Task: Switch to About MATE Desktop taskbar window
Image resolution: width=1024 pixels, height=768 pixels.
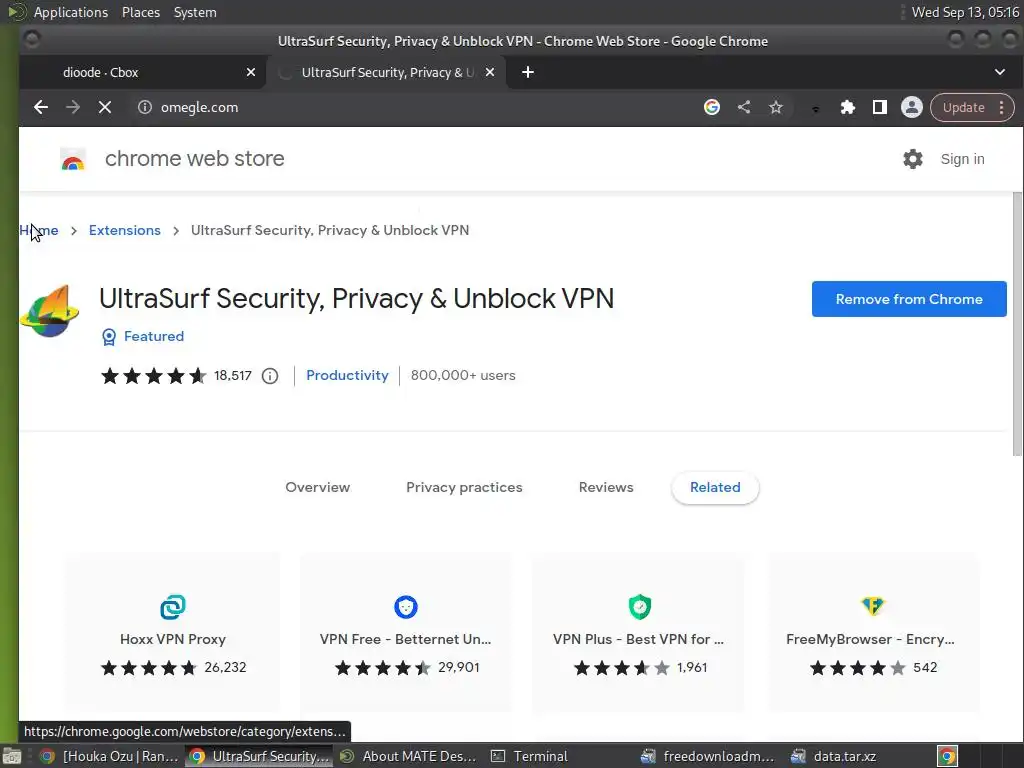Action: pos(409,756)
